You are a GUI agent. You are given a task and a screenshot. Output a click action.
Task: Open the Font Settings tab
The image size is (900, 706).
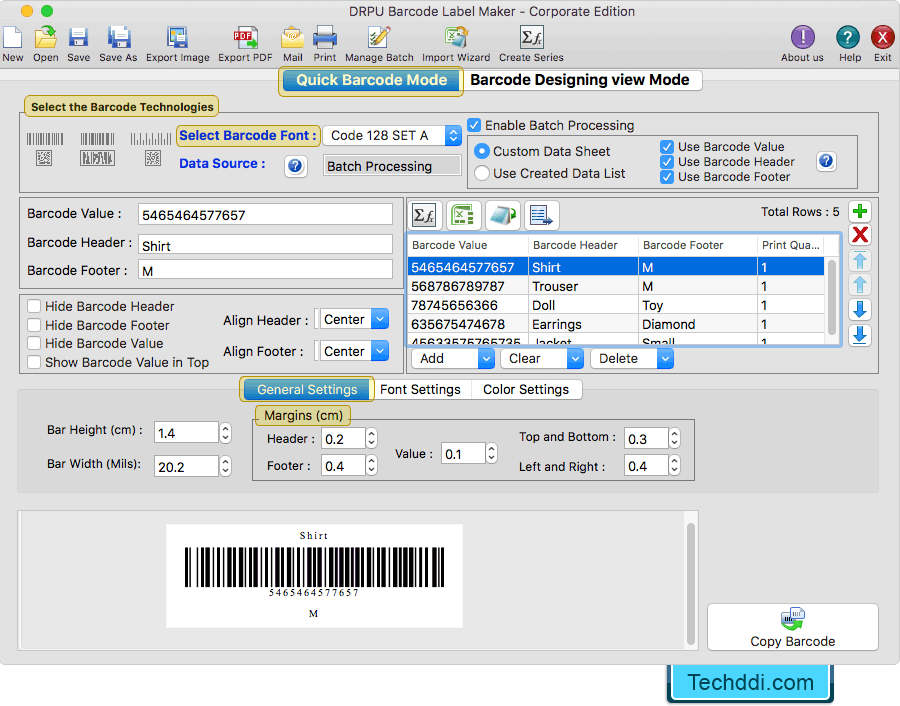coord(420,390)
